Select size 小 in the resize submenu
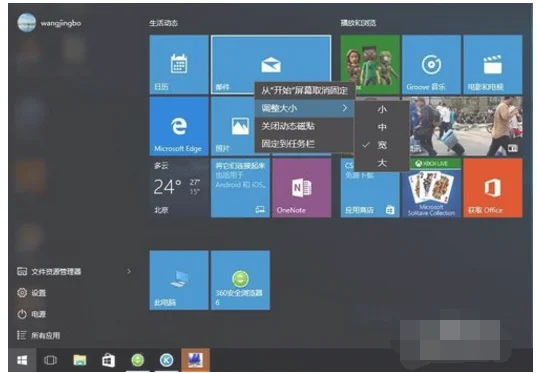Screen dimensions: 537x373 382,109
